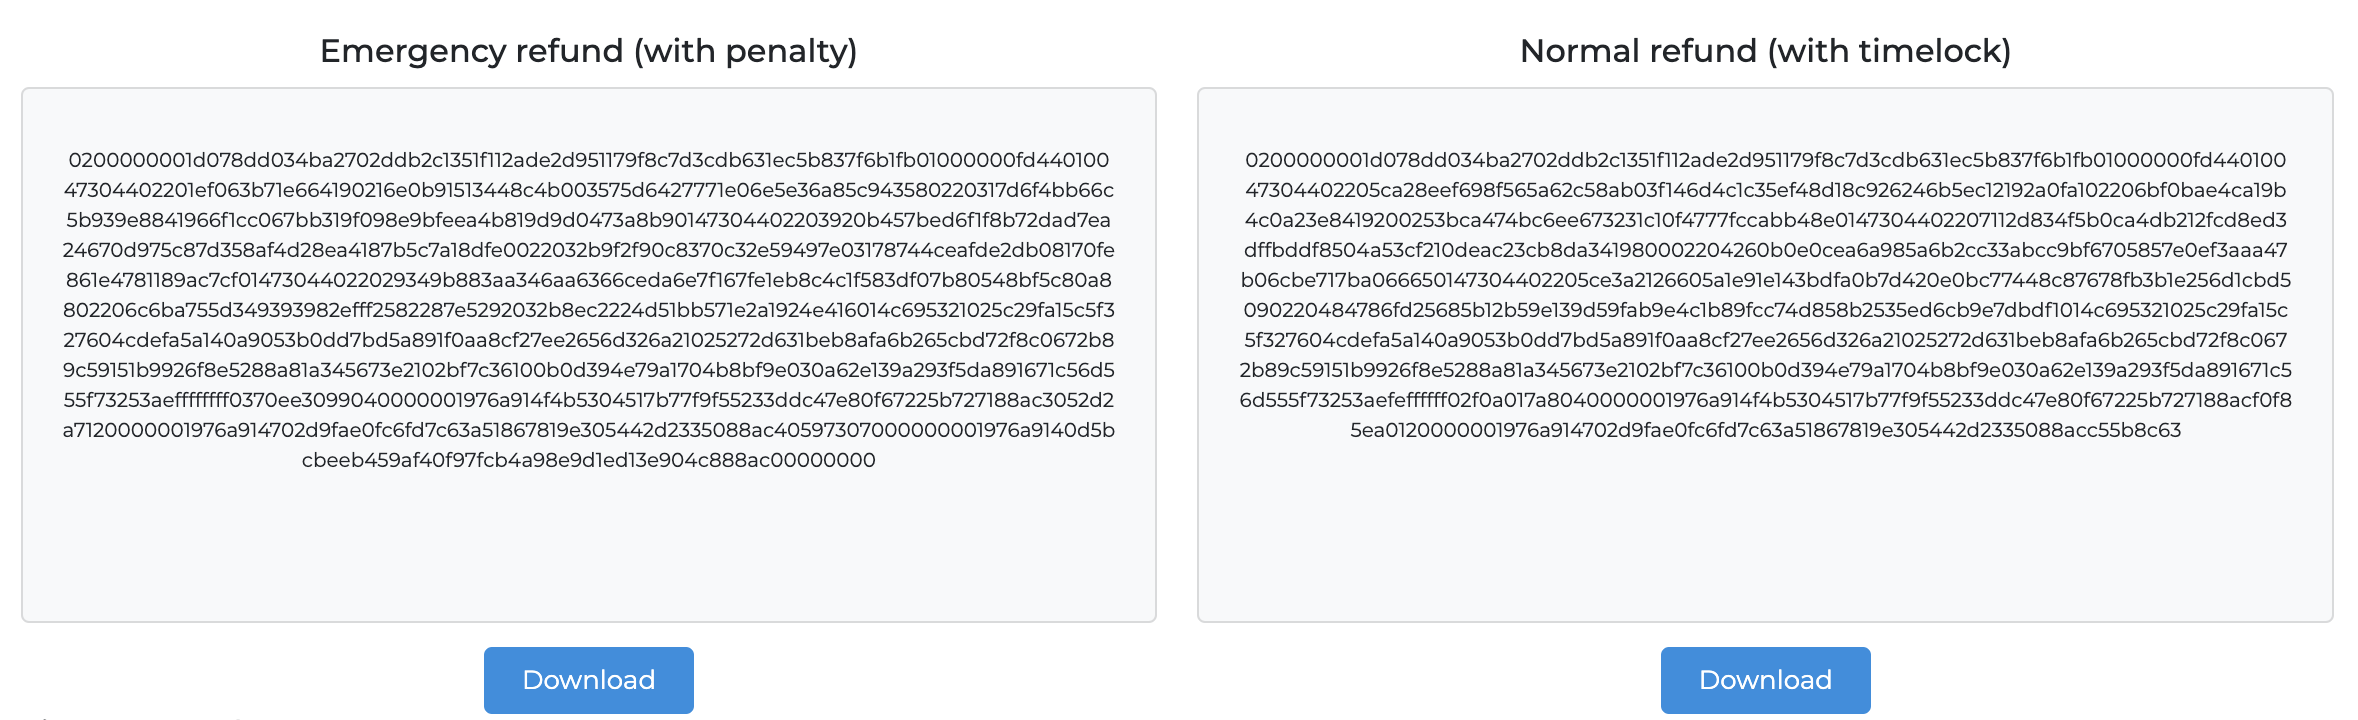Click hex line starting with 24670d975c87d358
This screenshot has height=720, width=2358.
(x=589, y=250)
